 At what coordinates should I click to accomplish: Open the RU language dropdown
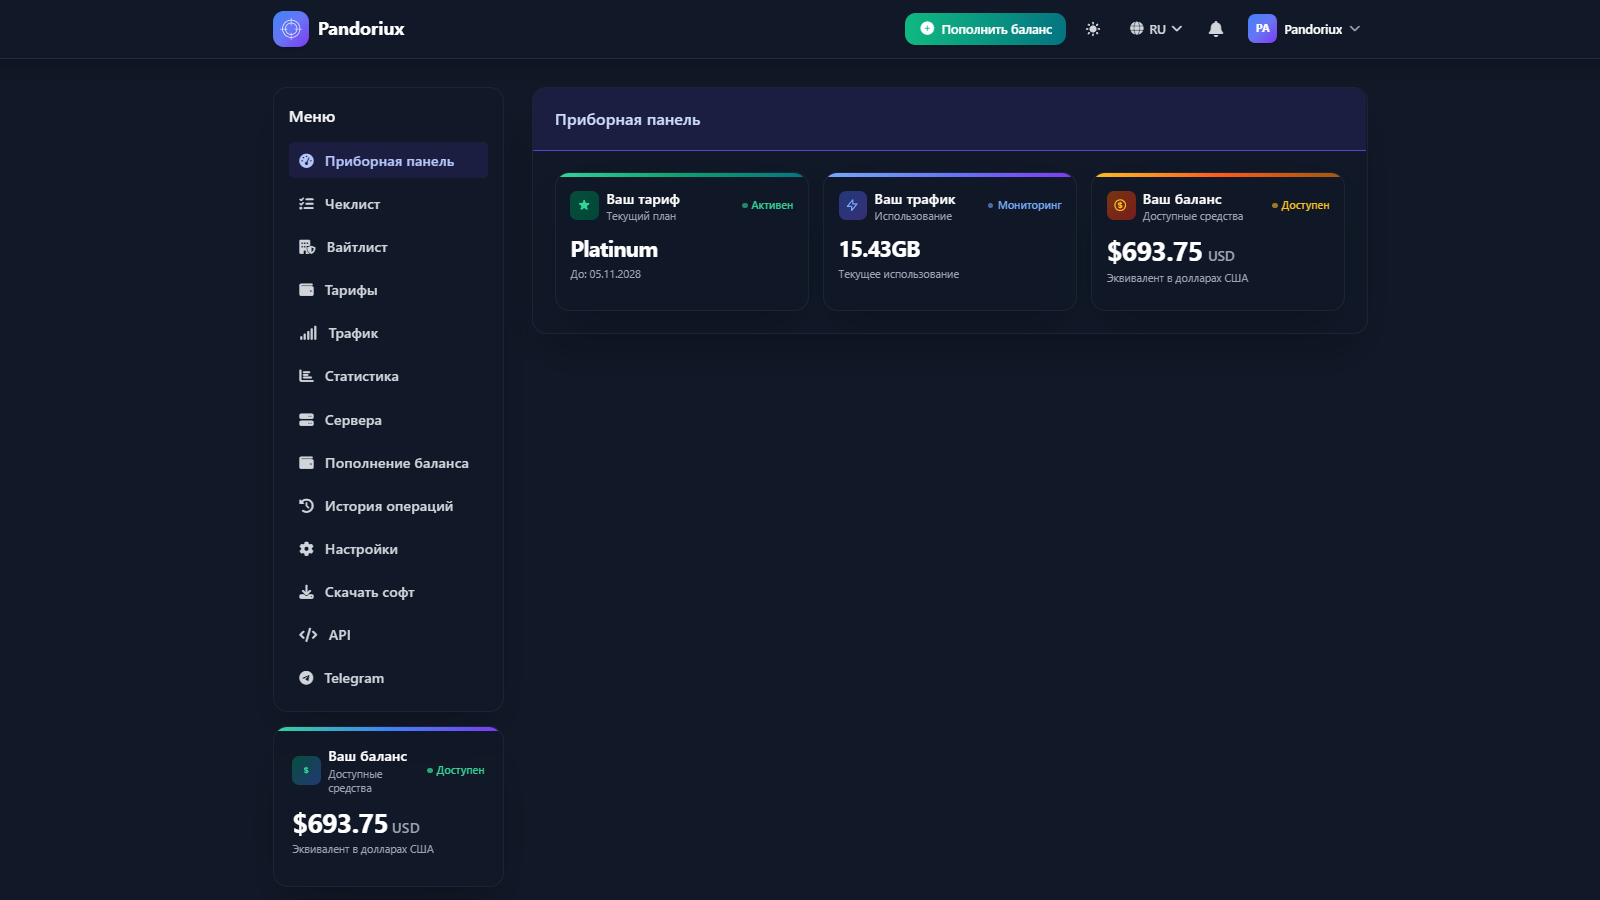coord(1156,29)
